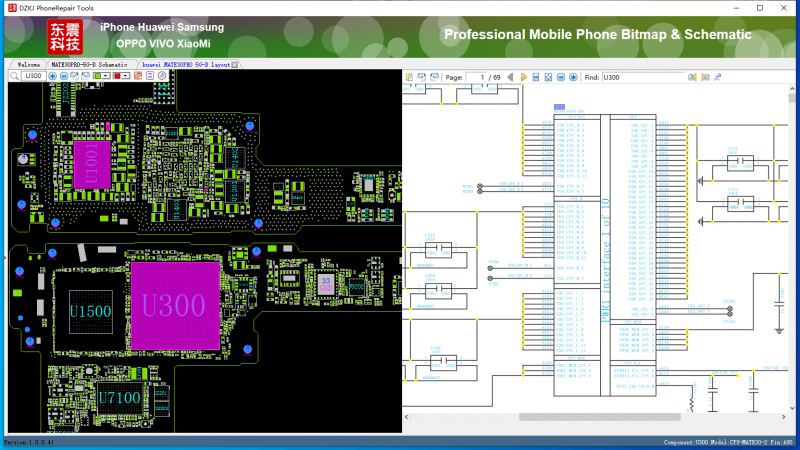Viewport: 800px width, 450px height.
Task: Select the U1001 chip on board layout
Action: (x=92, y=164)
